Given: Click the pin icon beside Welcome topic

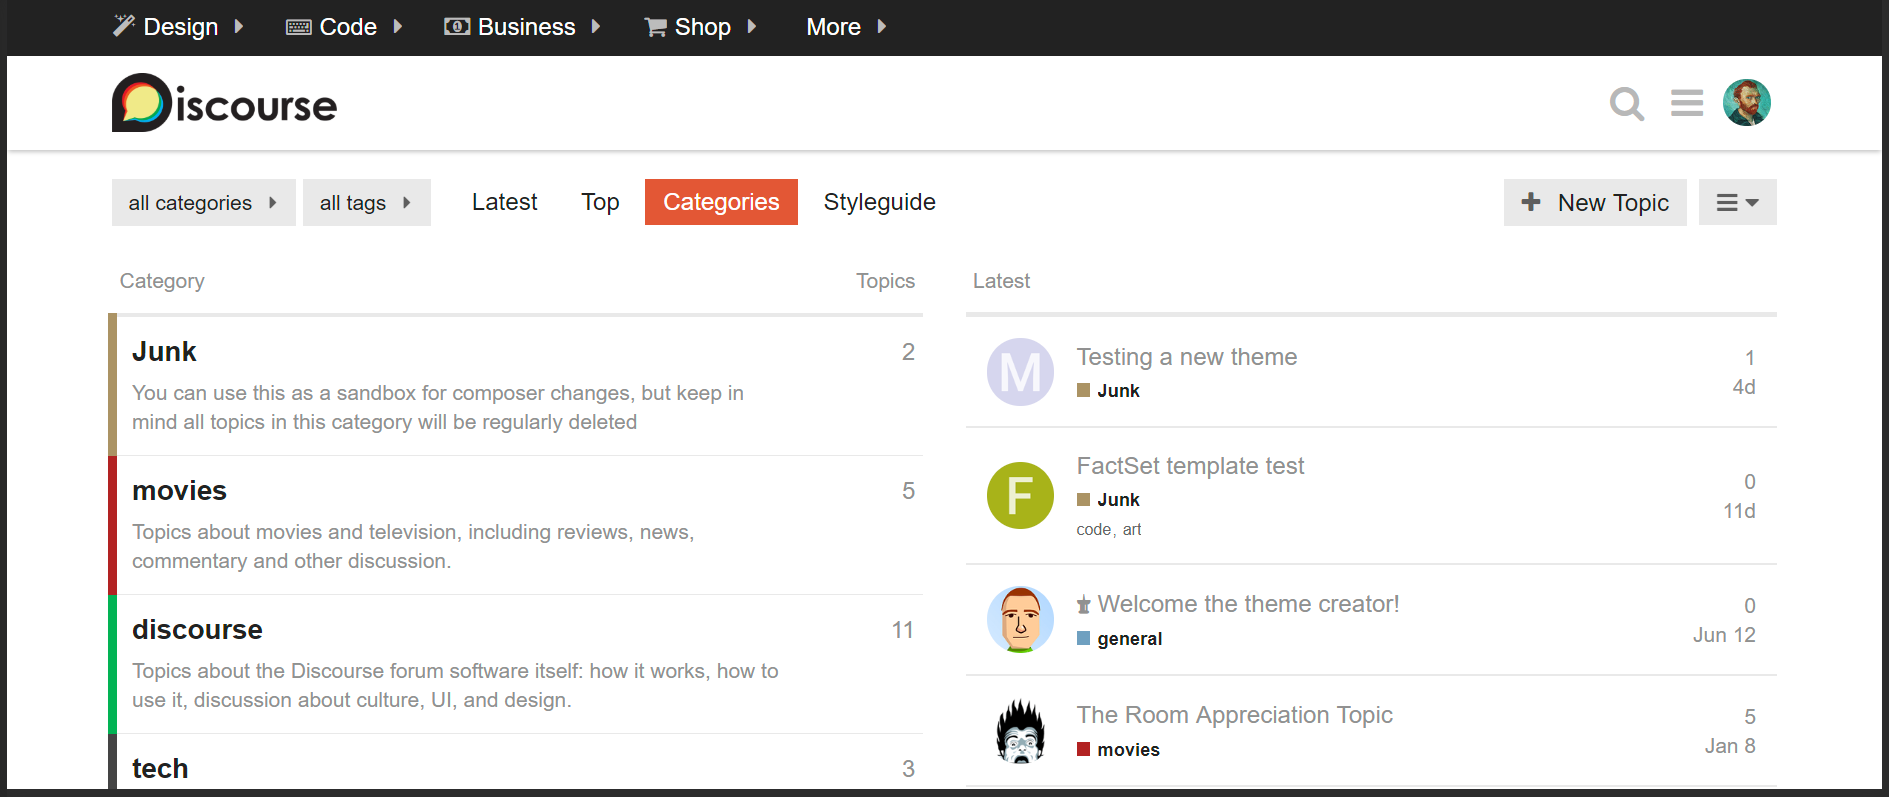Looking at the screenshot, I should coord(1083,605).
